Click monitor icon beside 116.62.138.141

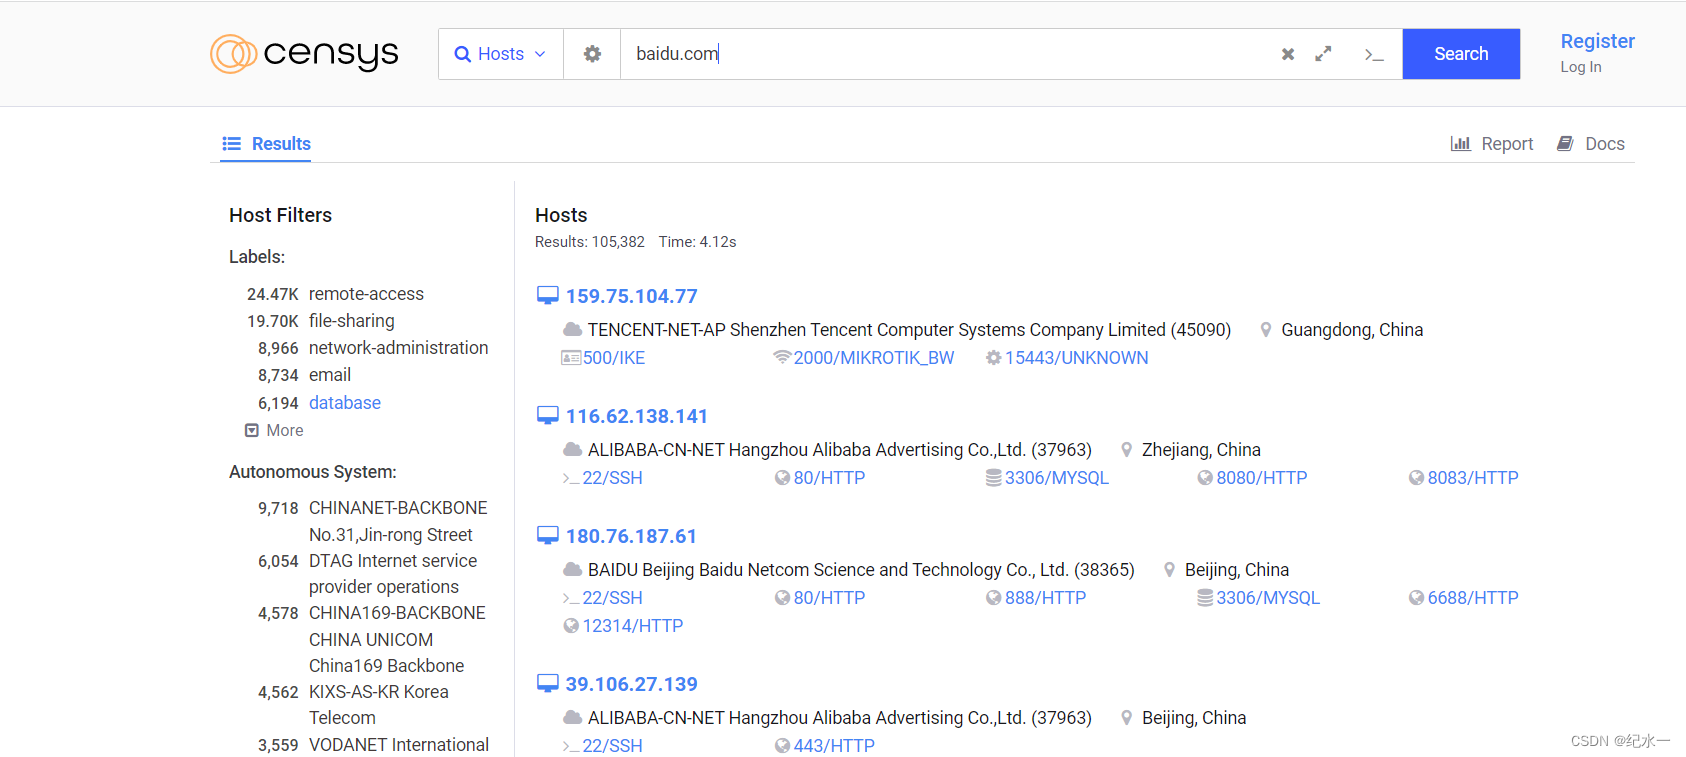click(547, 415)
